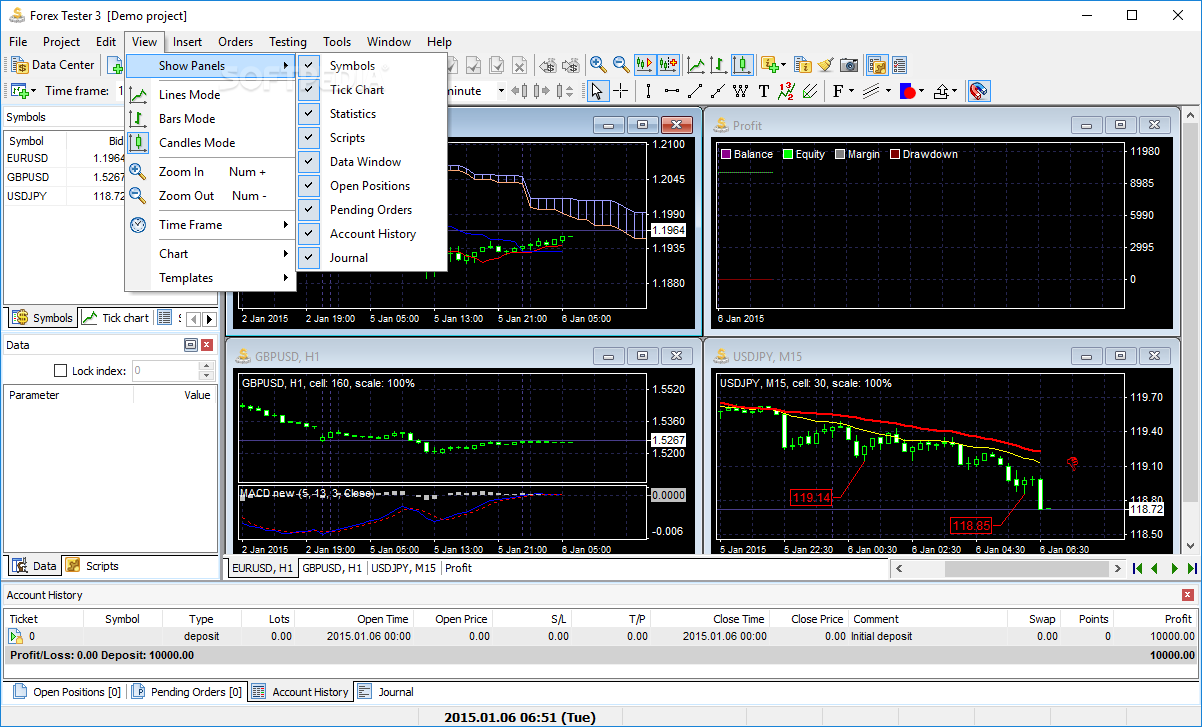Click the Balance legend color swatch

726,154
